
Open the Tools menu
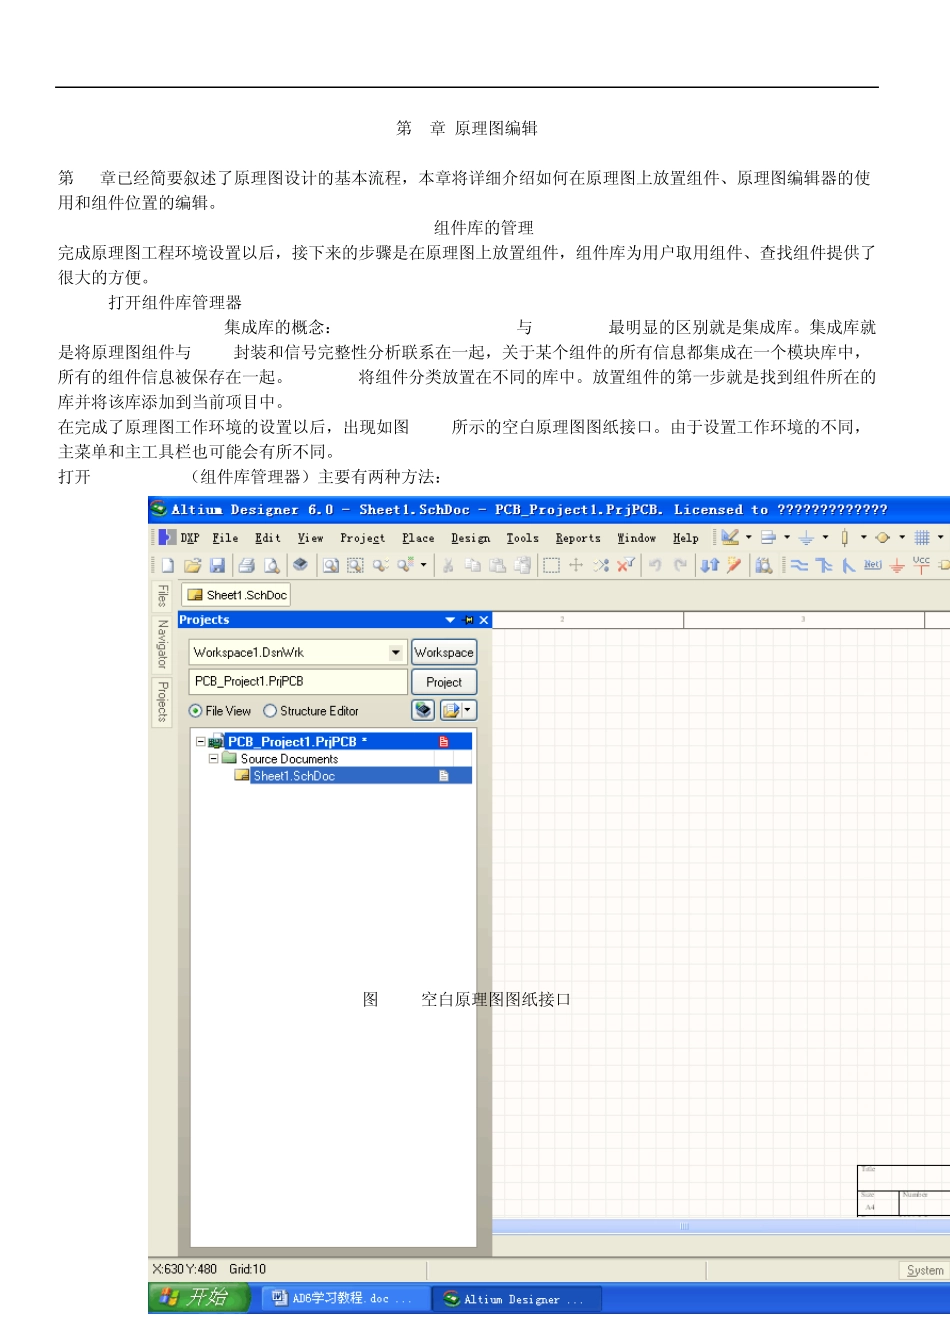[522, 538]
